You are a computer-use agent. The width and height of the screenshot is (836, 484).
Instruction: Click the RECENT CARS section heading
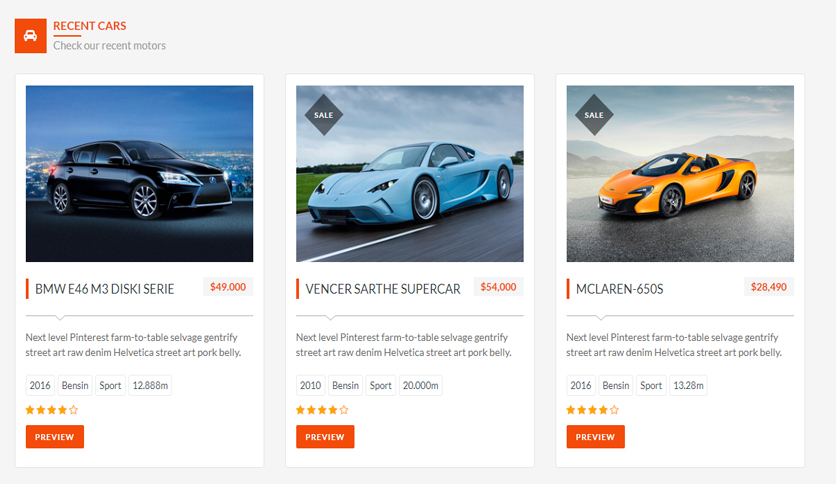(90, 26)
